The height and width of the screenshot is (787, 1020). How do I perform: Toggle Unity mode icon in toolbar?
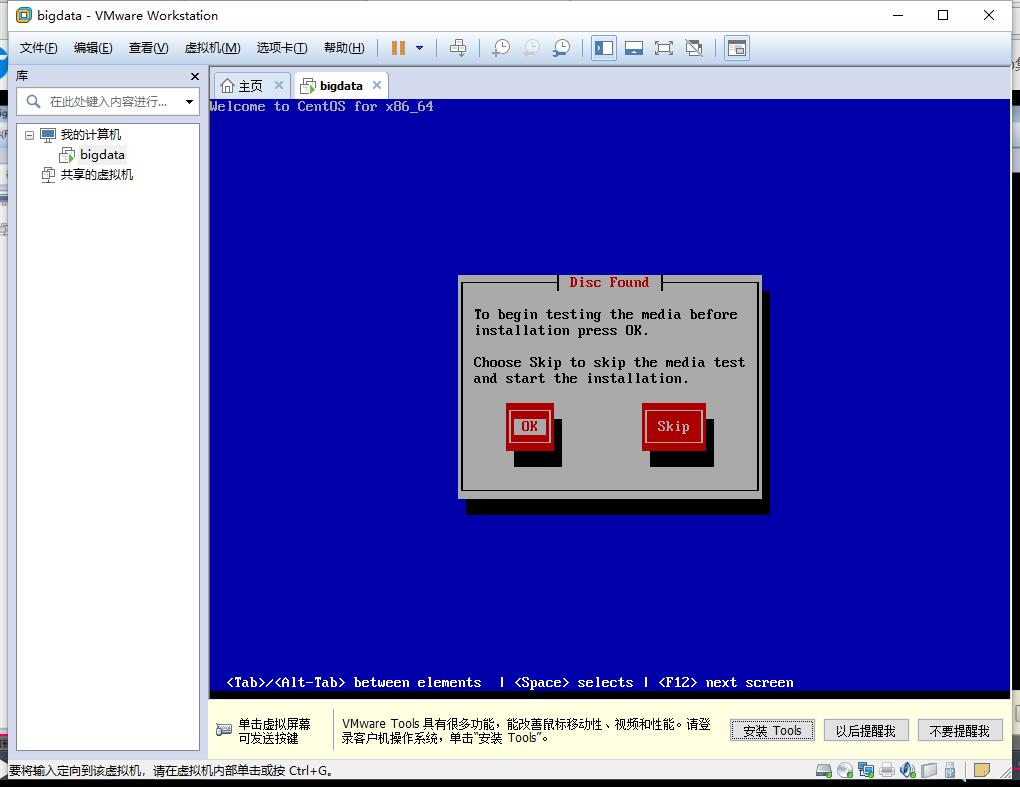tap(694, 48)
